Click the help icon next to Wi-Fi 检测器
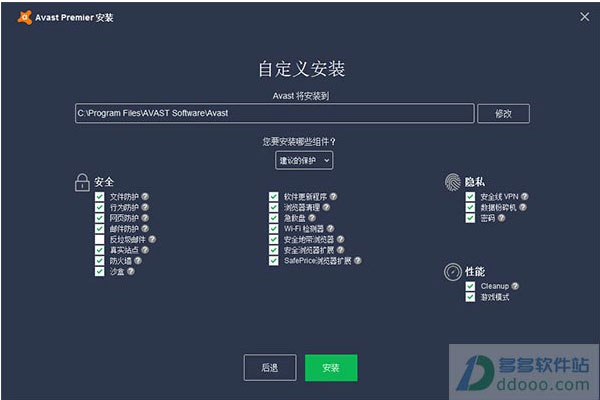Image resolution: width=600 pixels, height=400 pixels. pyautogui.click(x=330, y=229)
